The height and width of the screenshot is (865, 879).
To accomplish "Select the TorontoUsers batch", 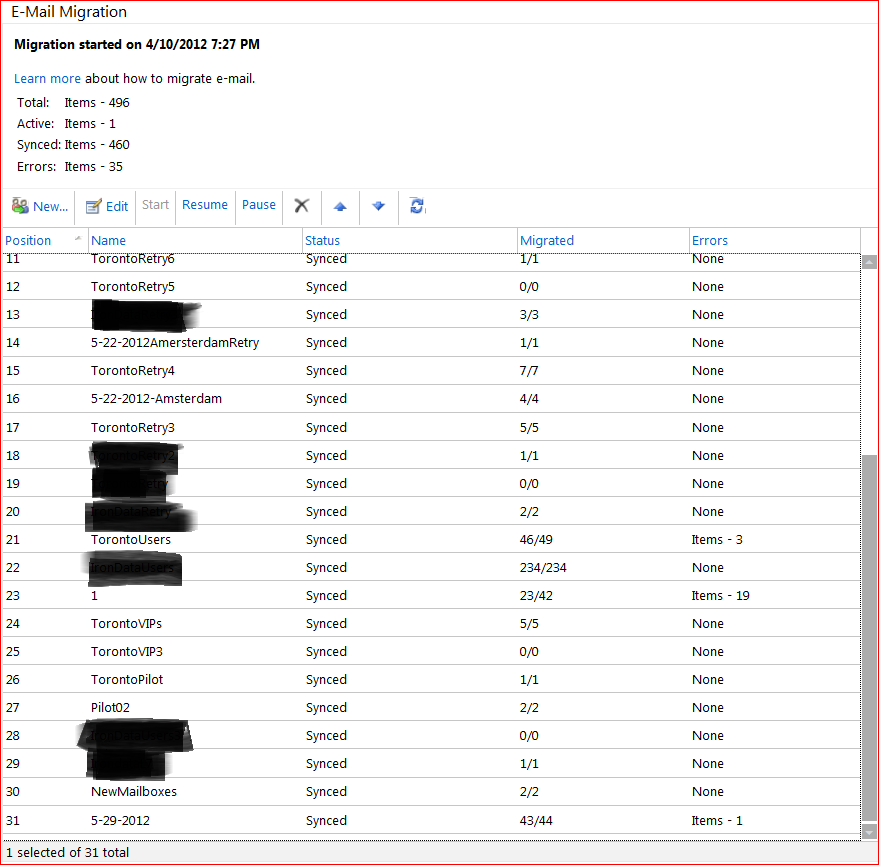I will coord(131,540).
